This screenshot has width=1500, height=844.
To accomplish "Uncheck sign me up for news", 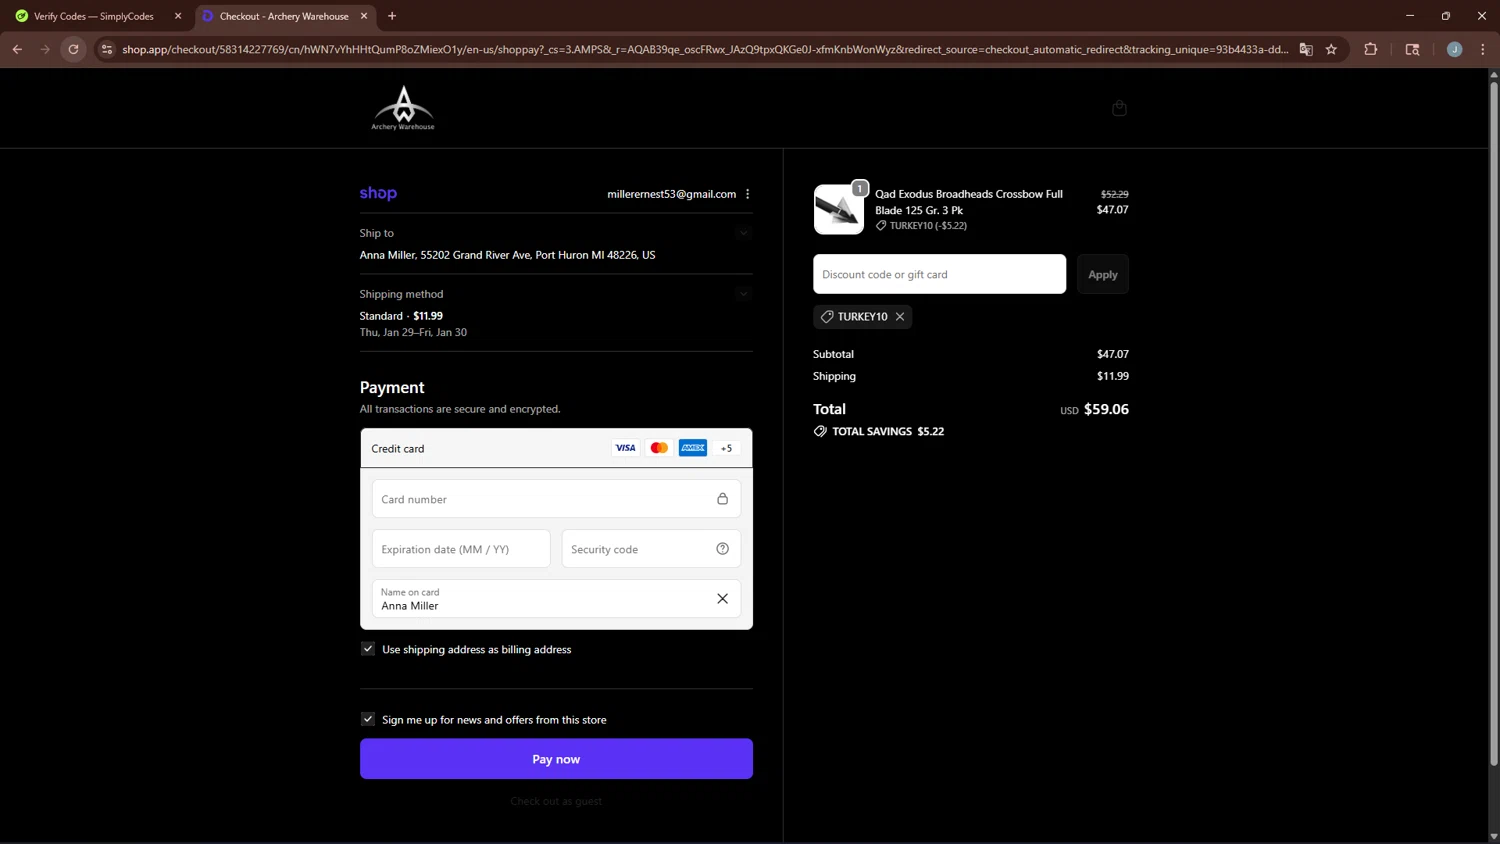I will click(x=368, y=719).
